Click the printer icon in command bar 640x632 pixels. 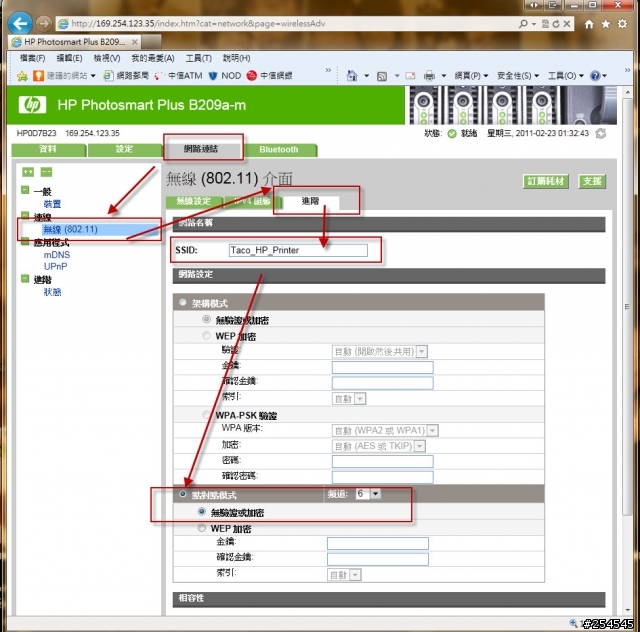click(429, 76)
